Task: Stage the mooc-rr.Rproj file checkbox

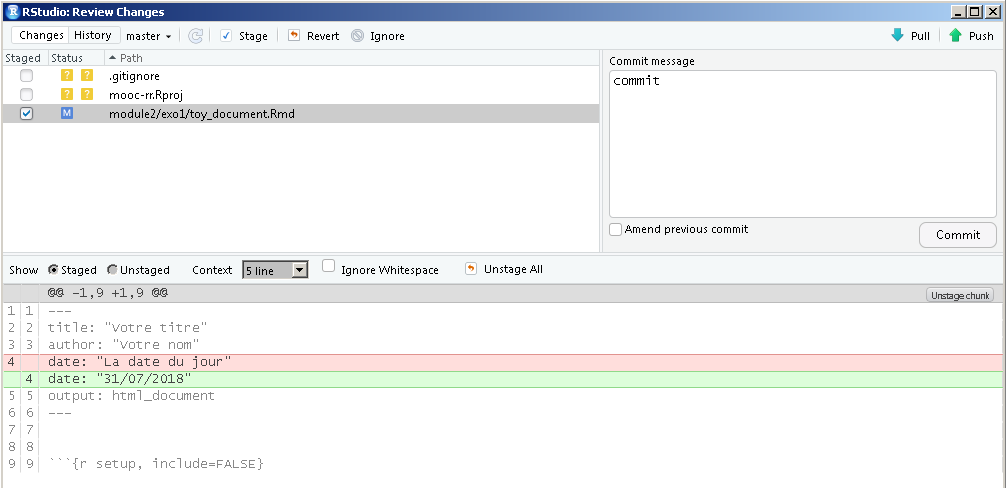Action: pos(26,95)
